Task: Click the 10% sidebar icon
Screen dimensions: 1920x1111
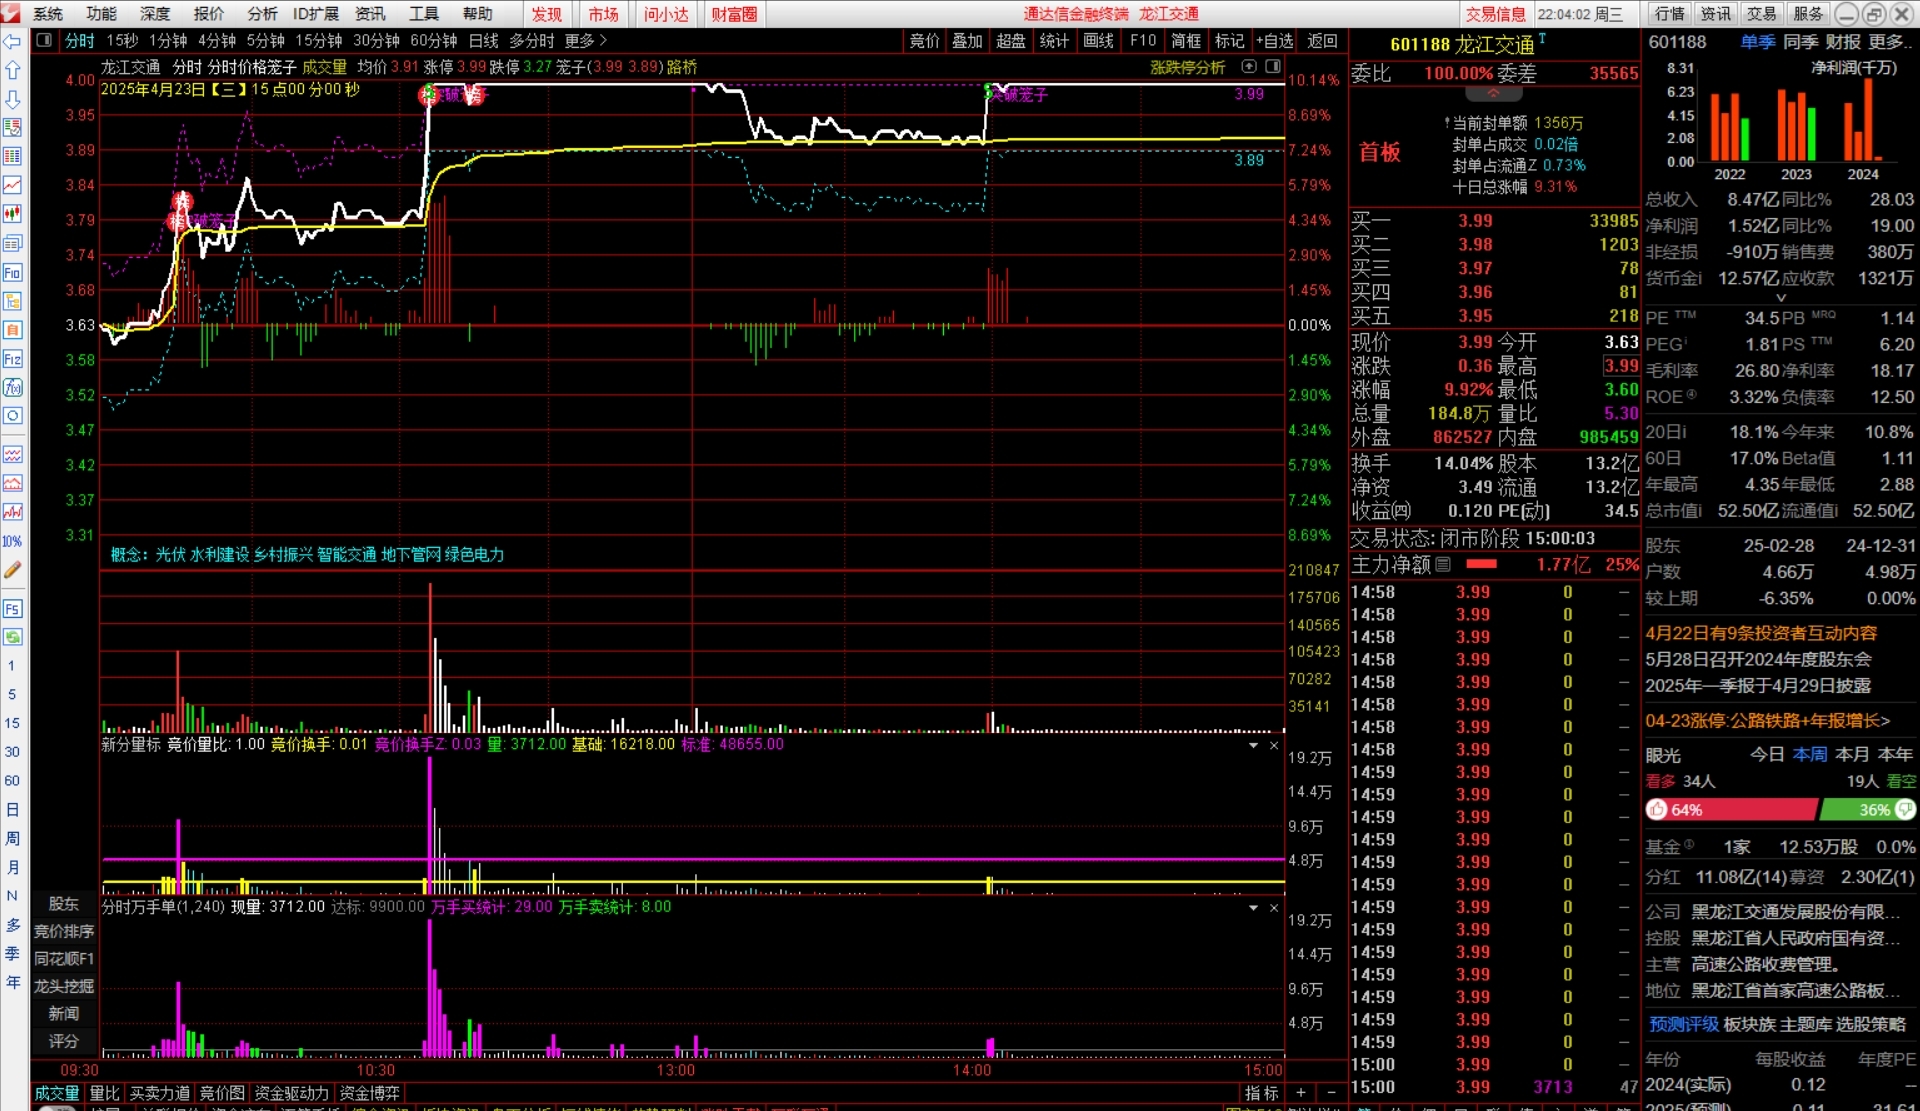Action: 13,541
